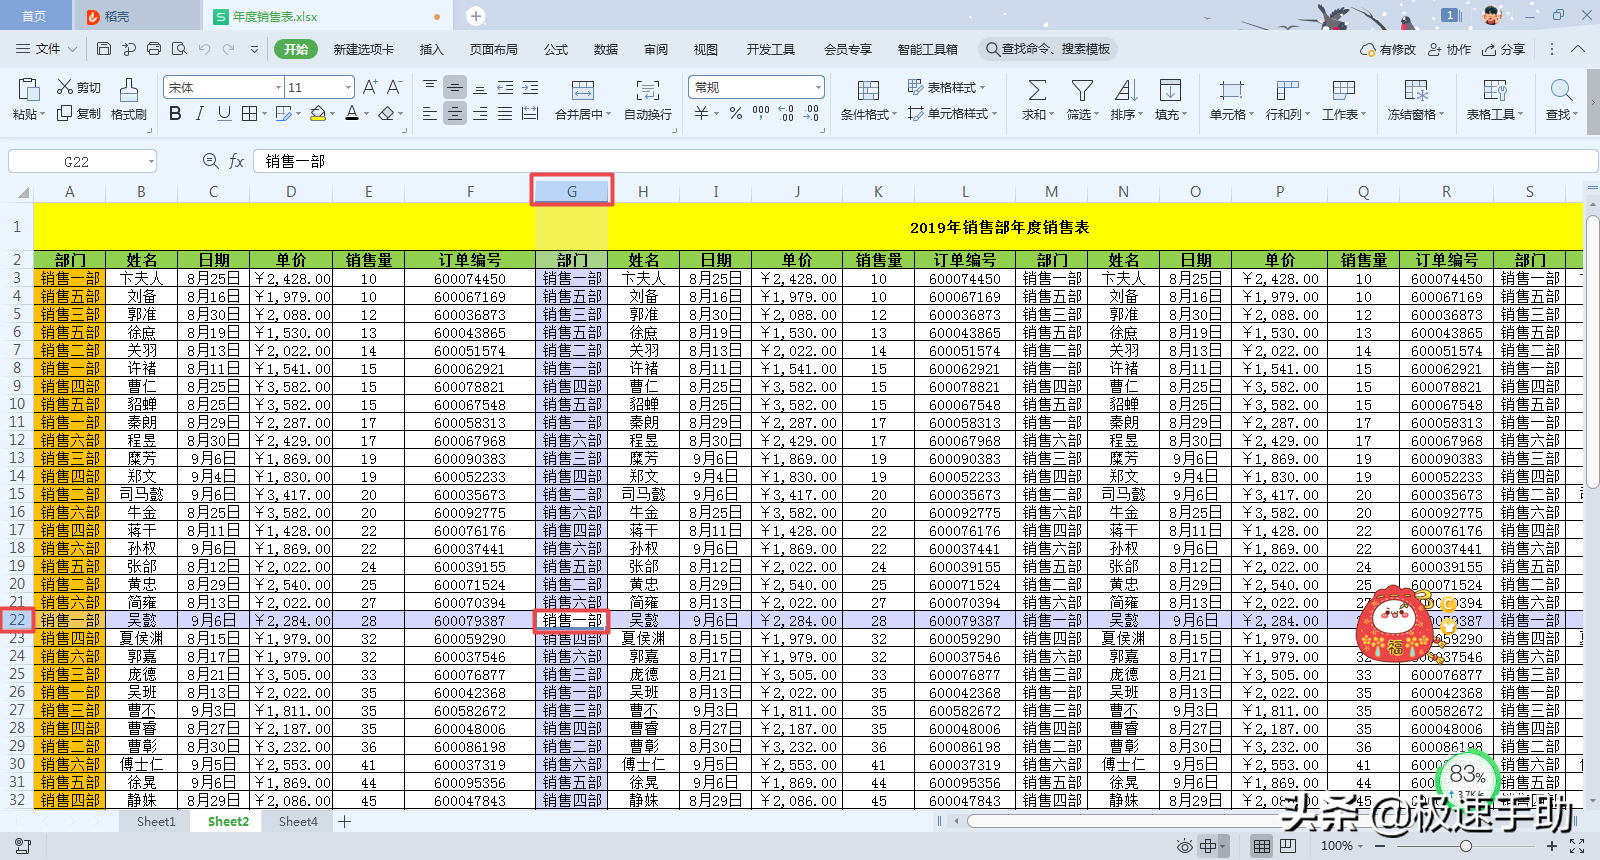The width and height of the screenshot is (1600, 860).
Task: Click the Undo arrow icon
Action: (204, 49)
